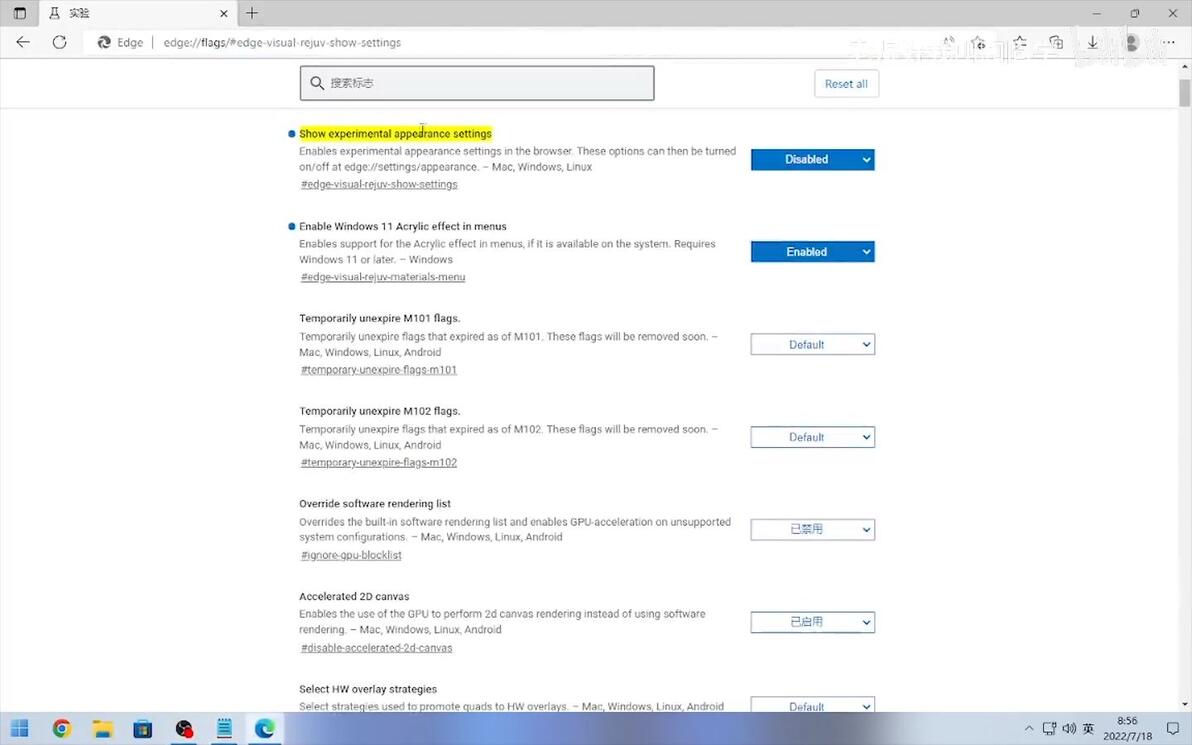Add this page to favorites star icon
The width and height of the screenshot is (1192, 745).
(979, 43)
